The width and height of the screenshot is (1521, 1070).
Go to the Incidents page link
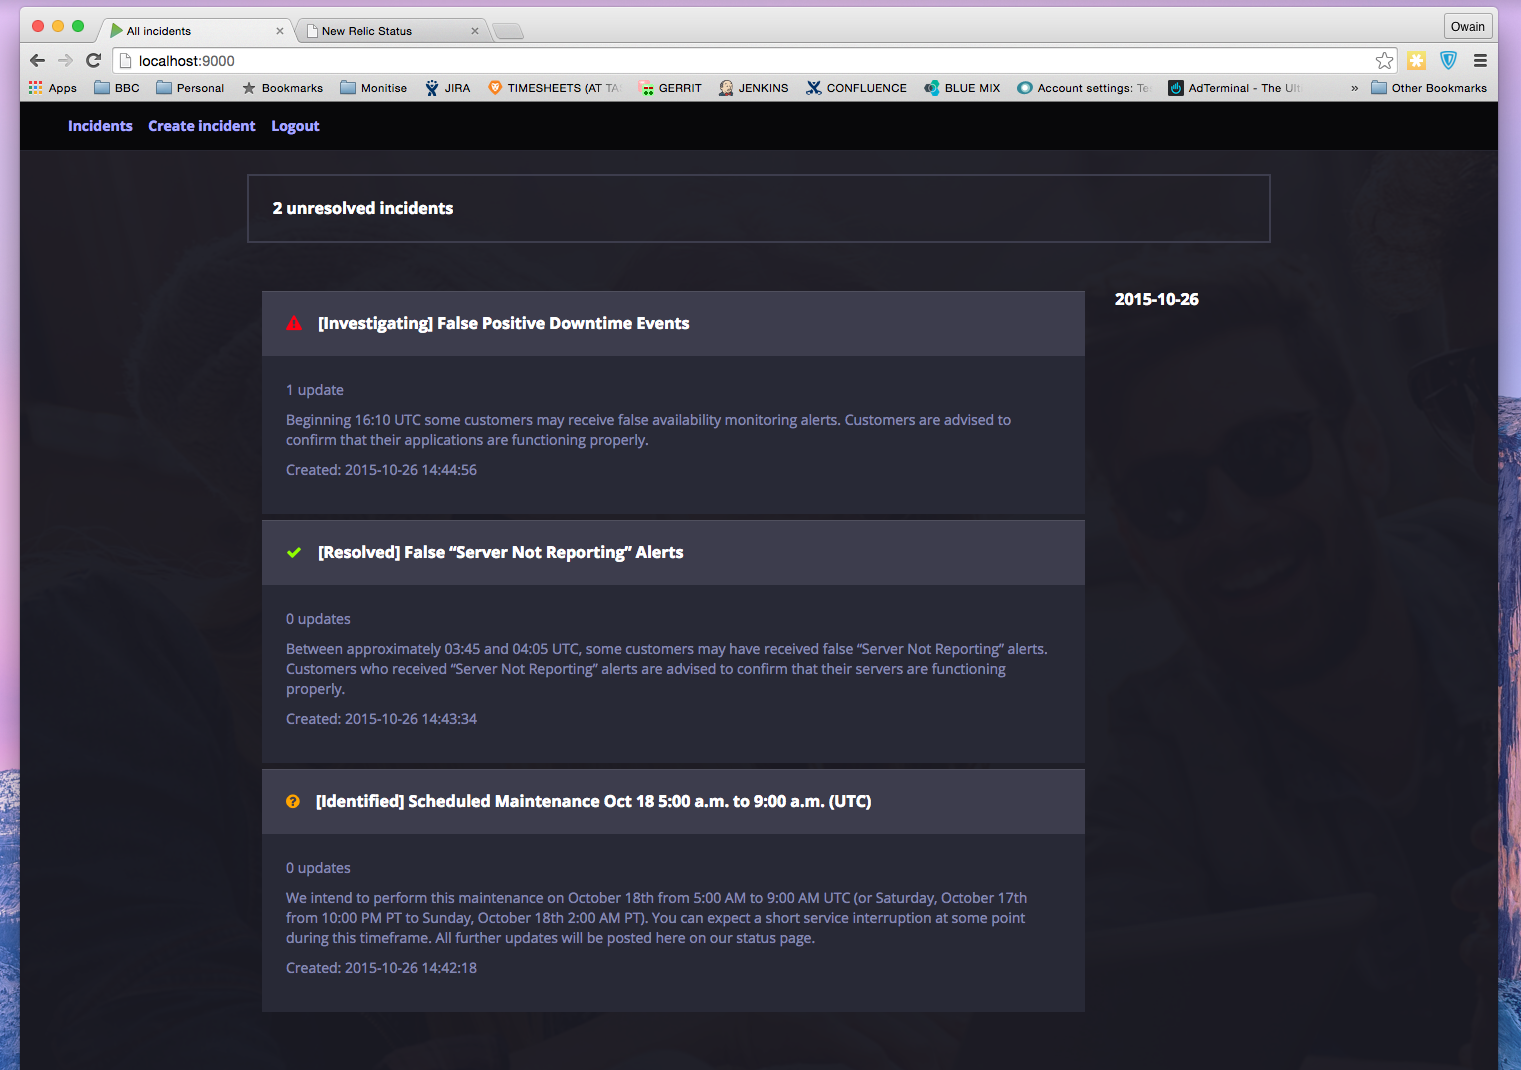point(100,126)
